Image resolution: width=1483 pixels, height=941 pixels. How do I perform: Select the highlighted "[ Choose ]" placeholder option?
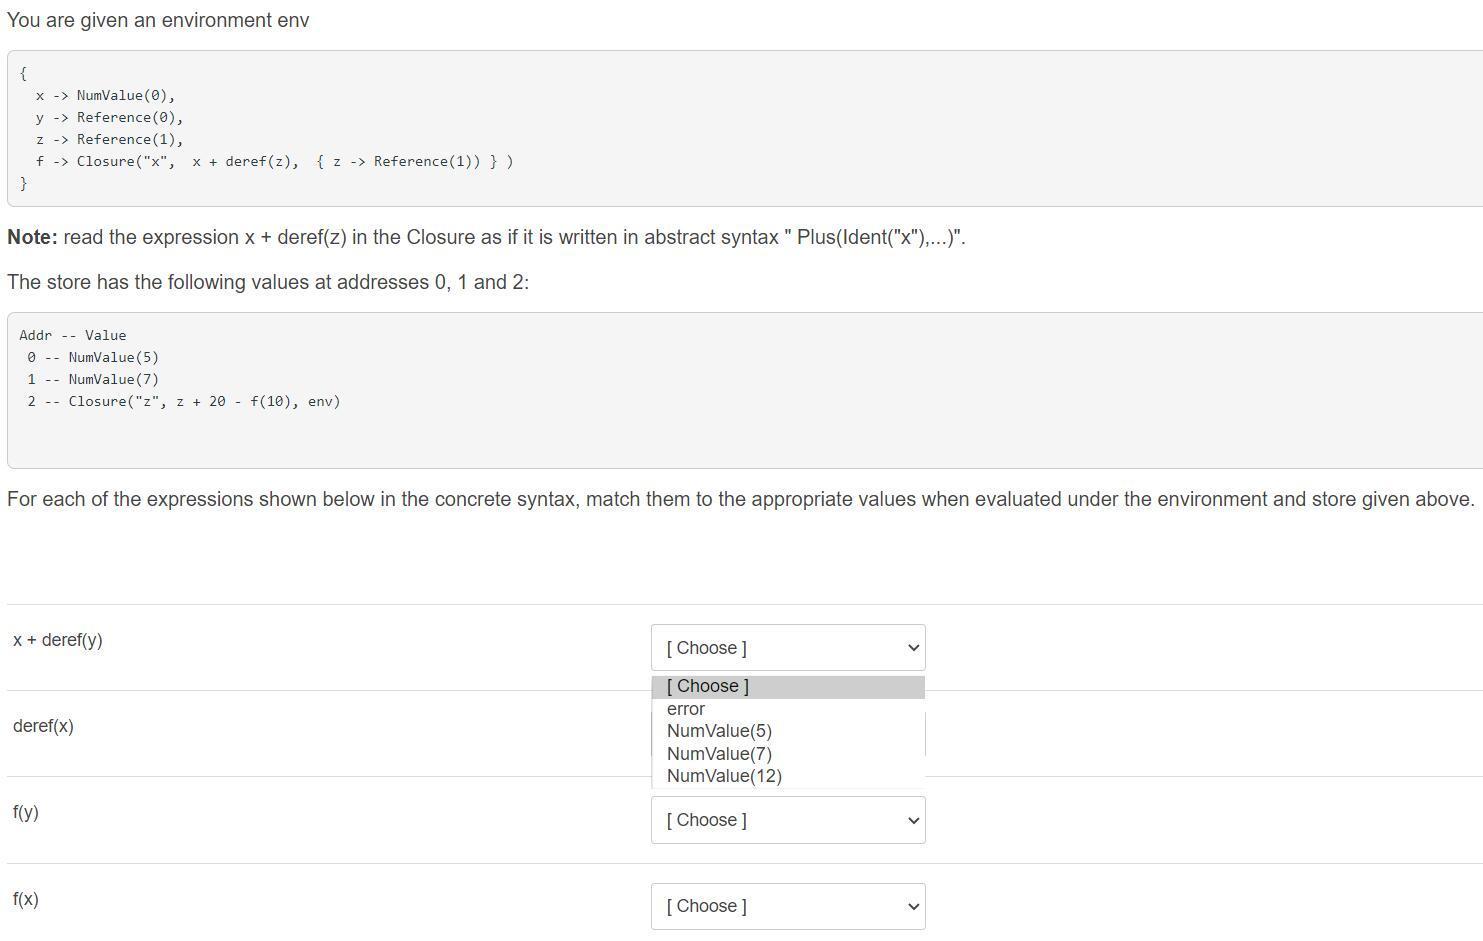[x=707, y=686]
